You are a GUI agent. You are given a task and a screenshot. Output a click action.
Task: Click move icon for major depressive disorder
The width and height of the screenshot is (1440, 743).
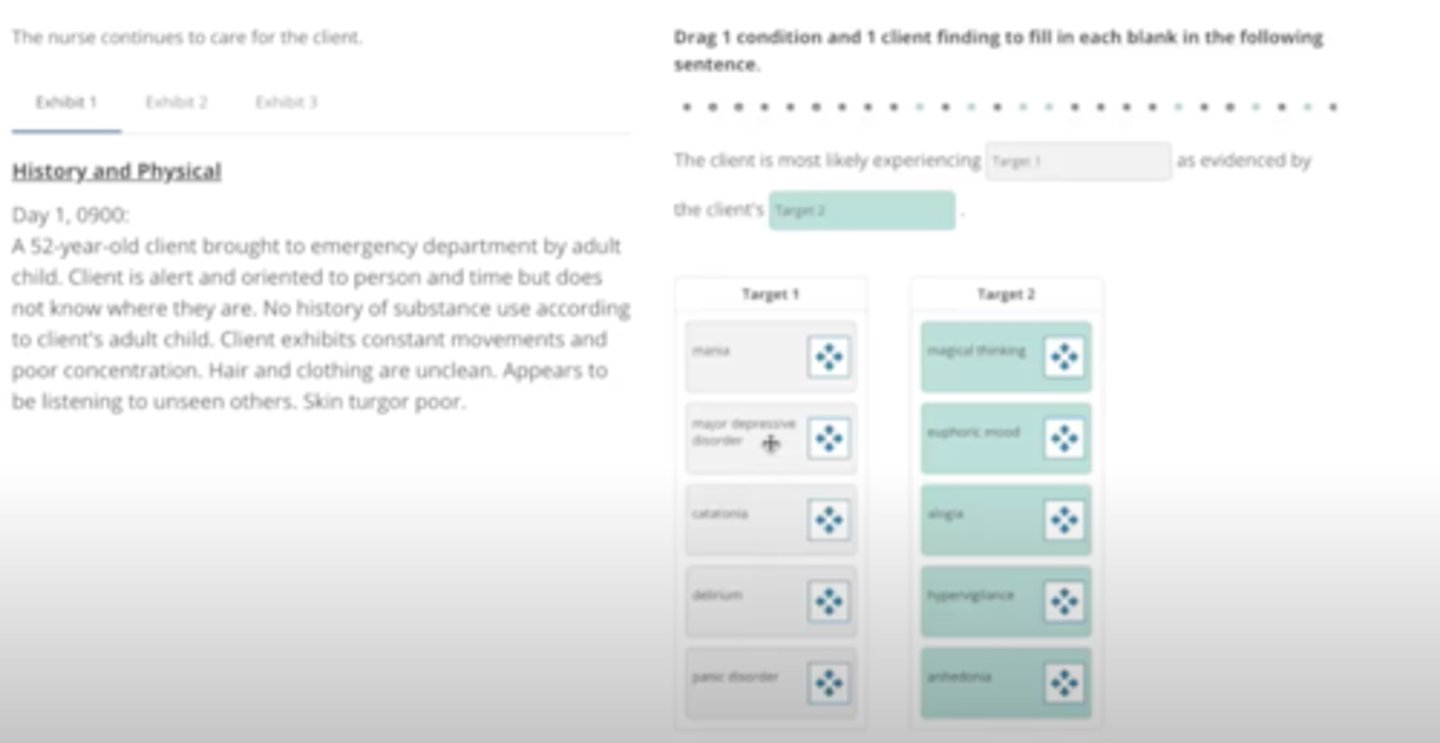click(828, 439)
